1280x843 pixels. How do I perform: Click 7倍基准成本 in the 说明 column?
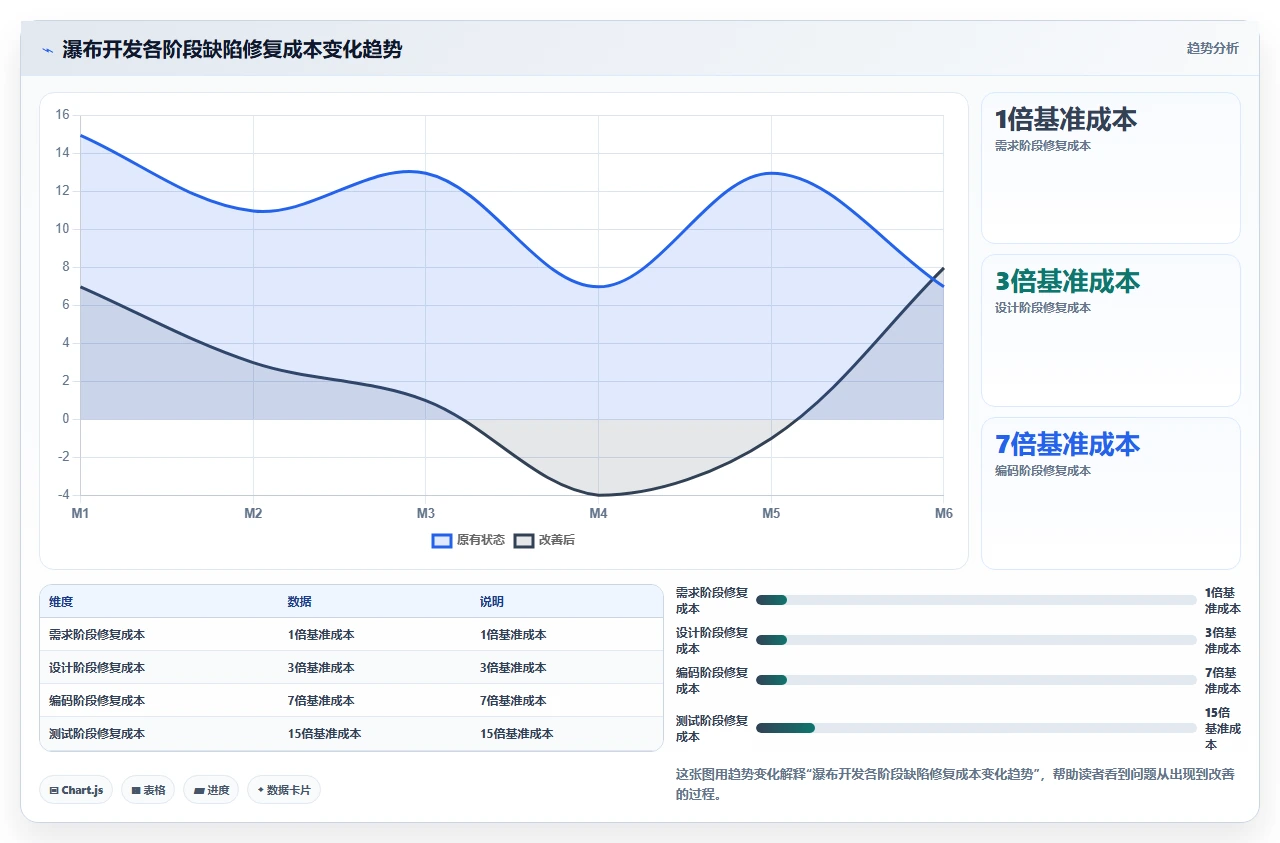click(513, 701)
